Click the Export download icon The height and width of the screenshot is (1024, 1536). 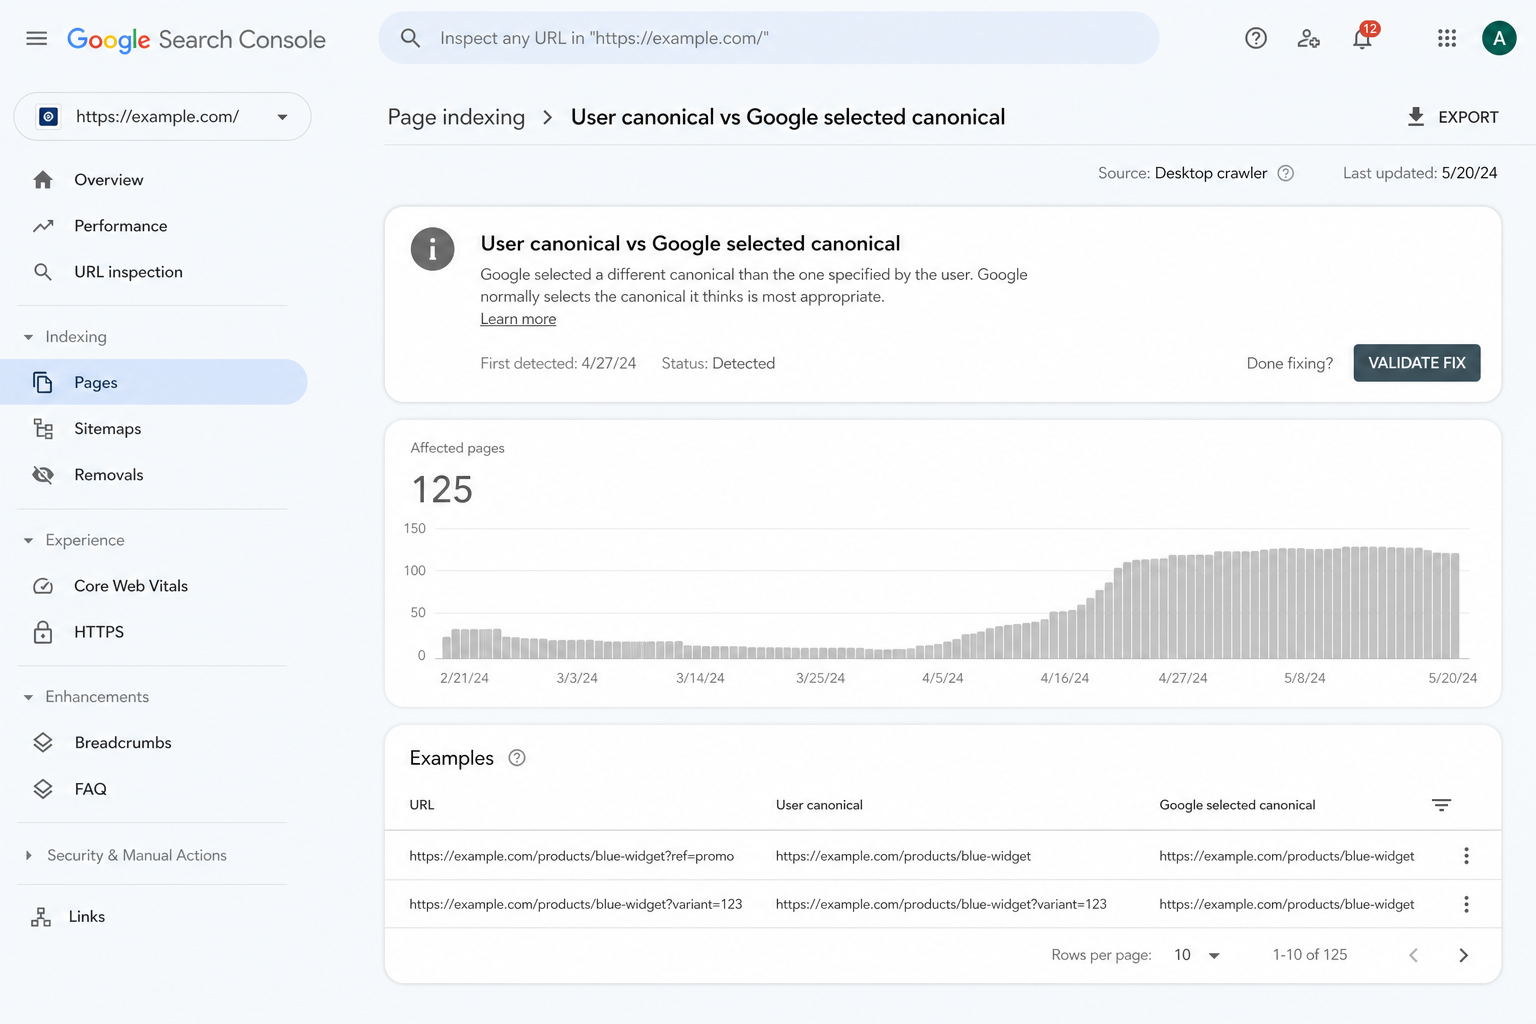[x=1415, y=117]
